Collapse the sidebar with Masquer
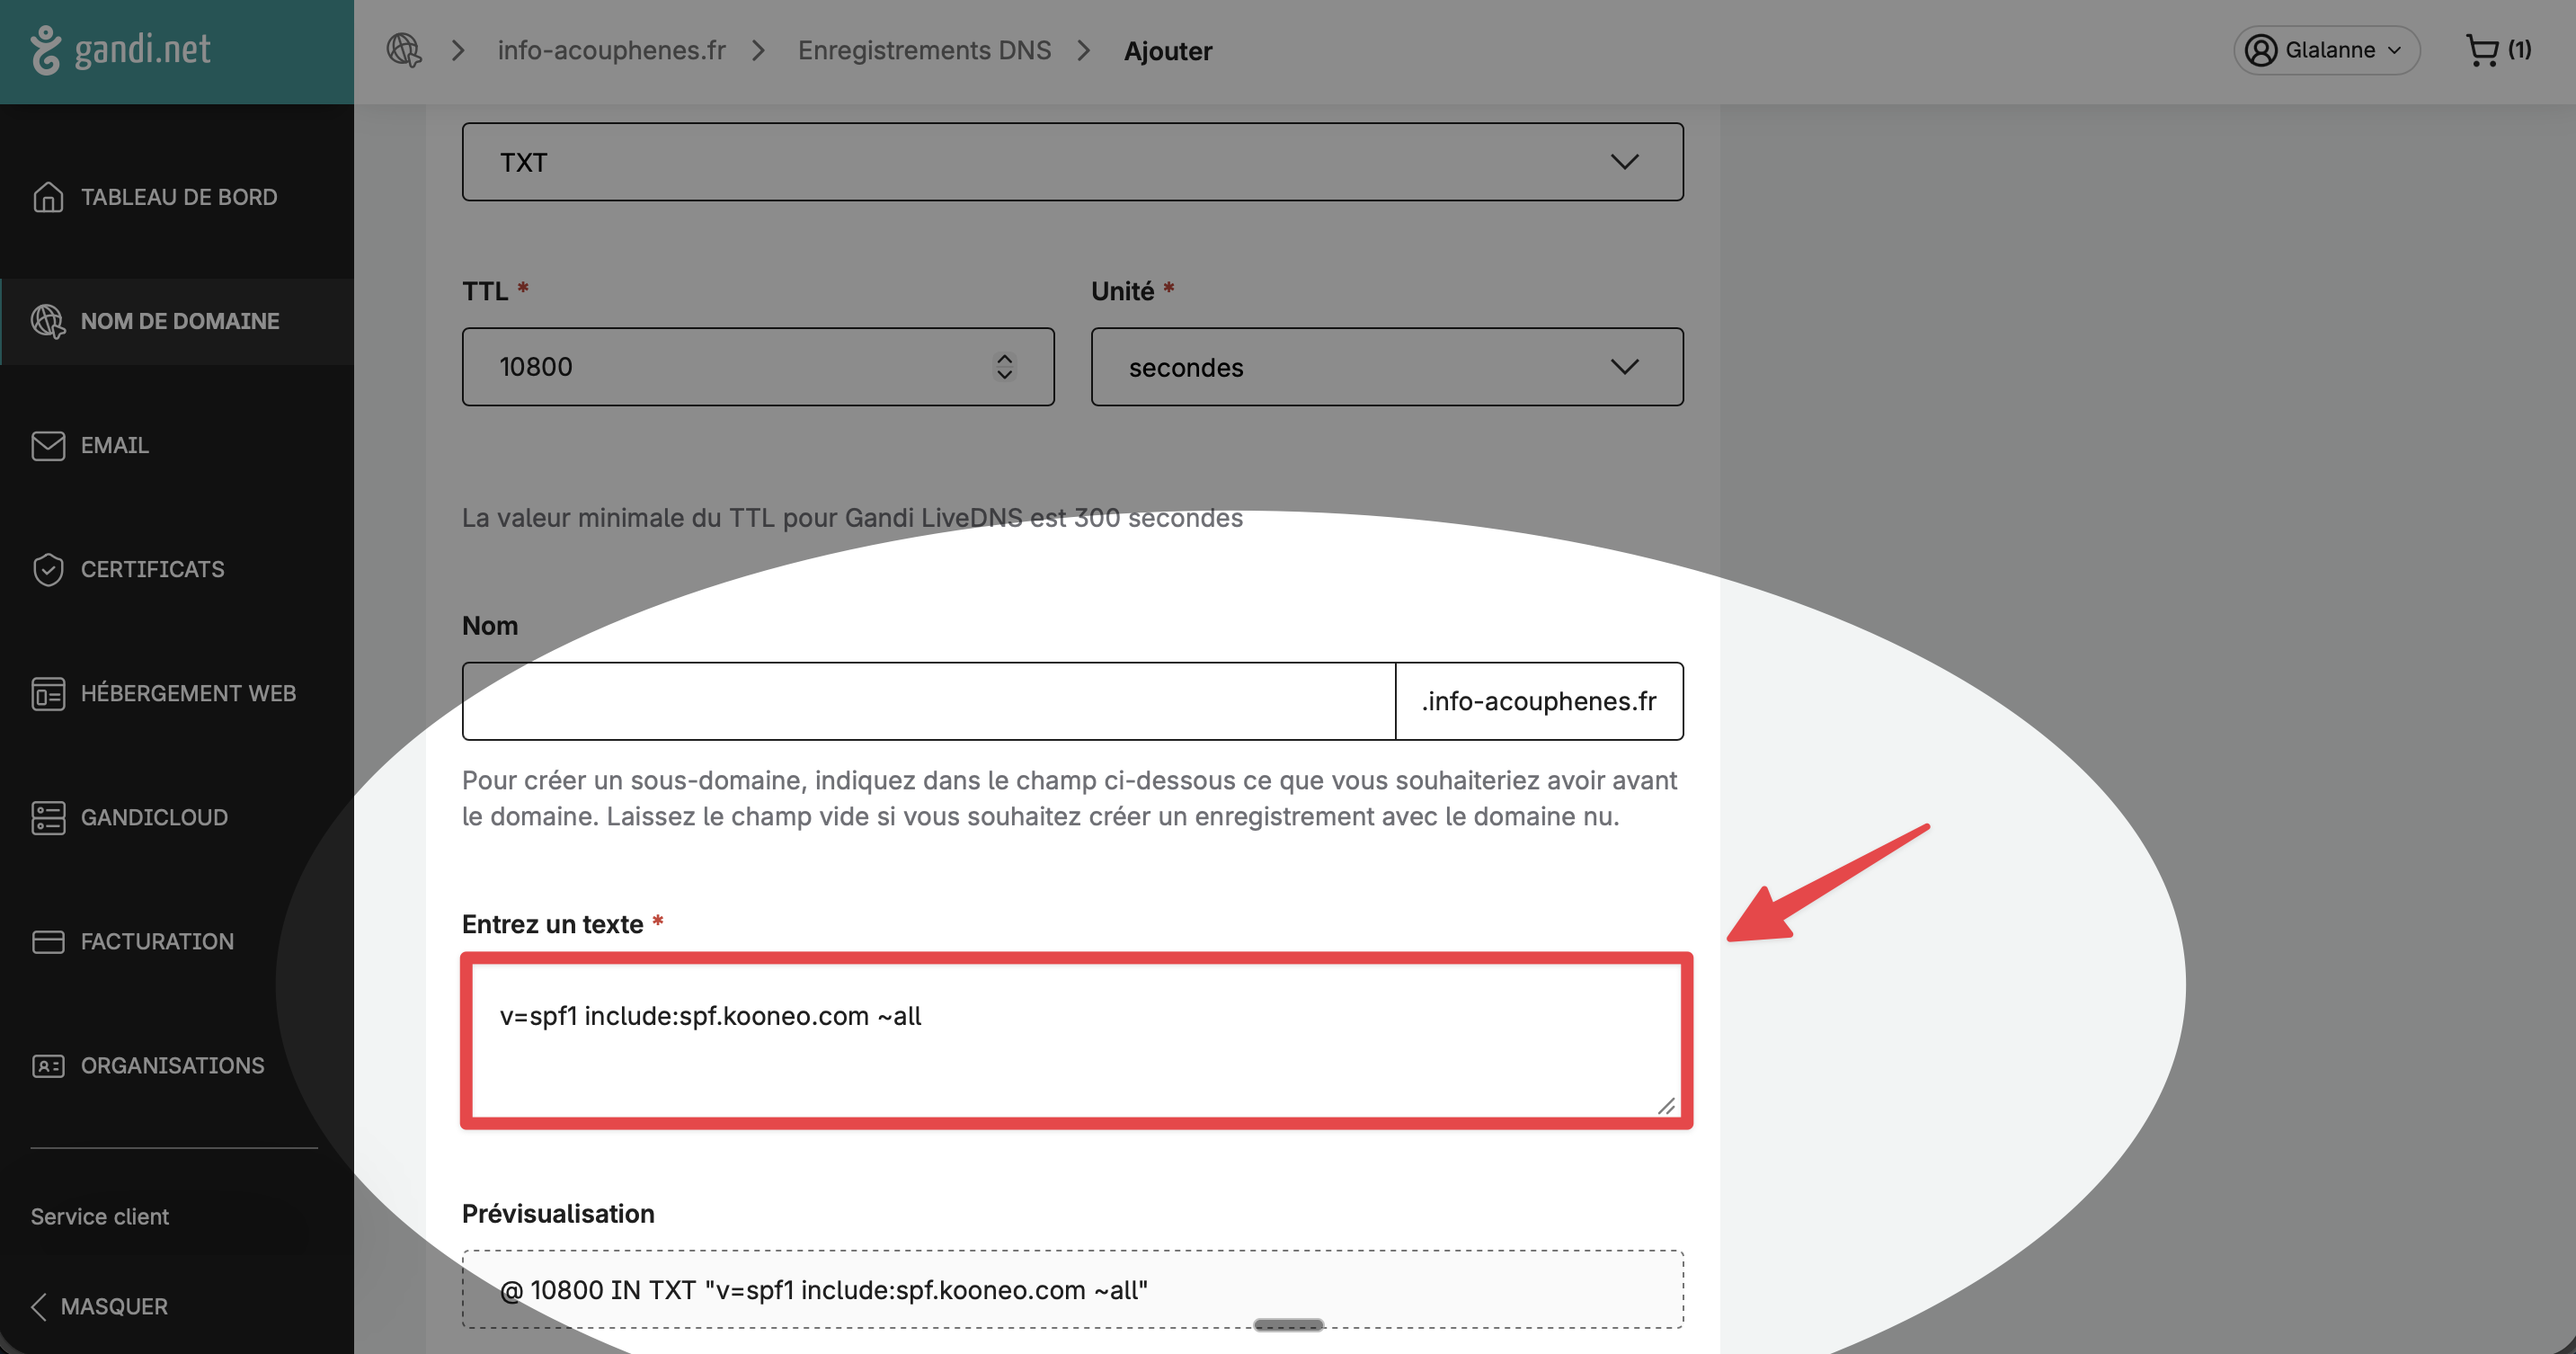 99,1306
